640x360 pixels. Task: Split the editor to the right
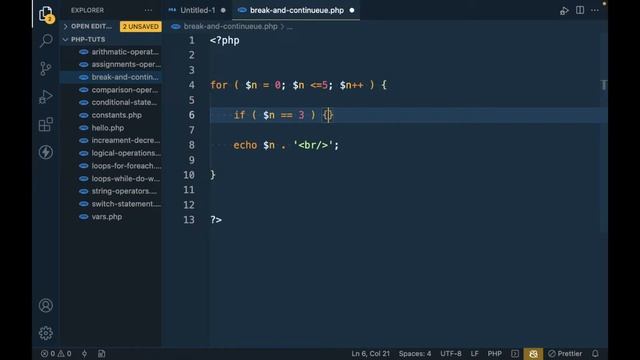tap(580, 10)
